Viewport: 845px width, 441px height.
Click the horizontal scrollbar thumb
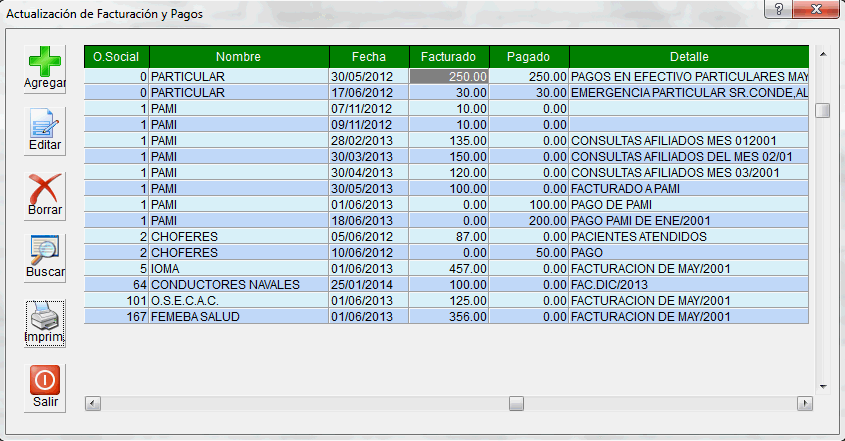pos(516,403)
